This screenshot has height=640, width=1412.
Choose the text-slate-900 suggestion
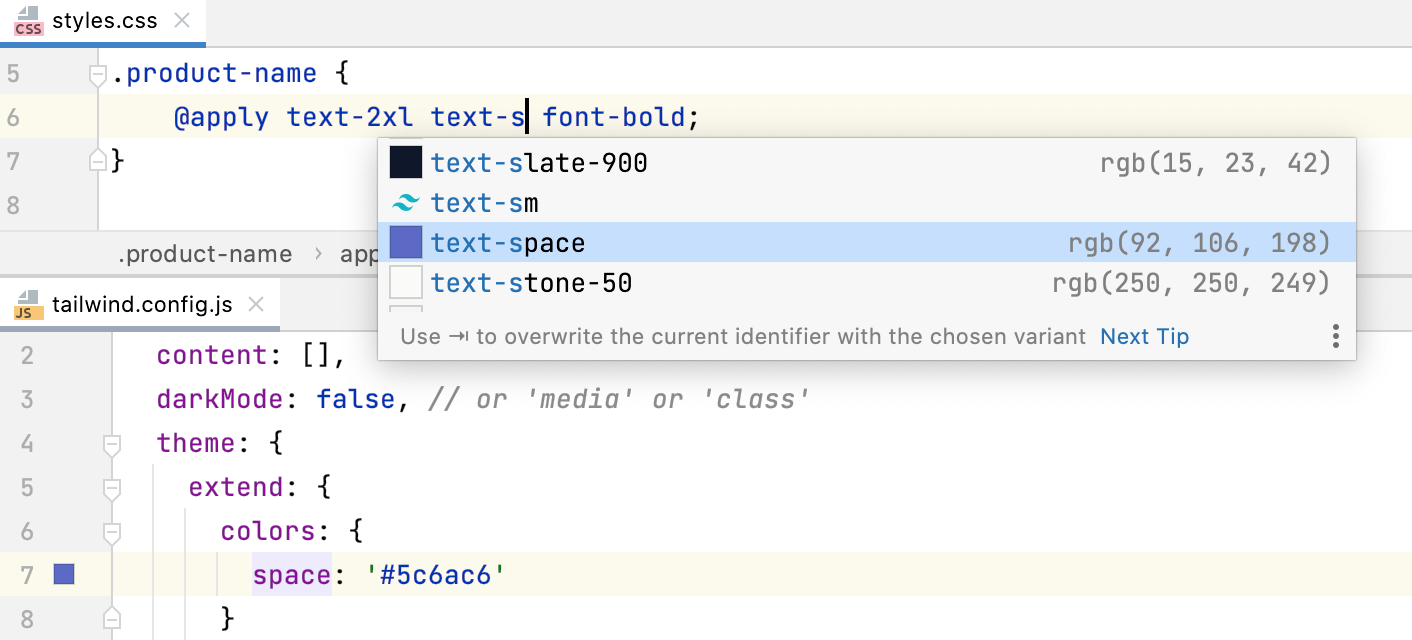point(540,161)
